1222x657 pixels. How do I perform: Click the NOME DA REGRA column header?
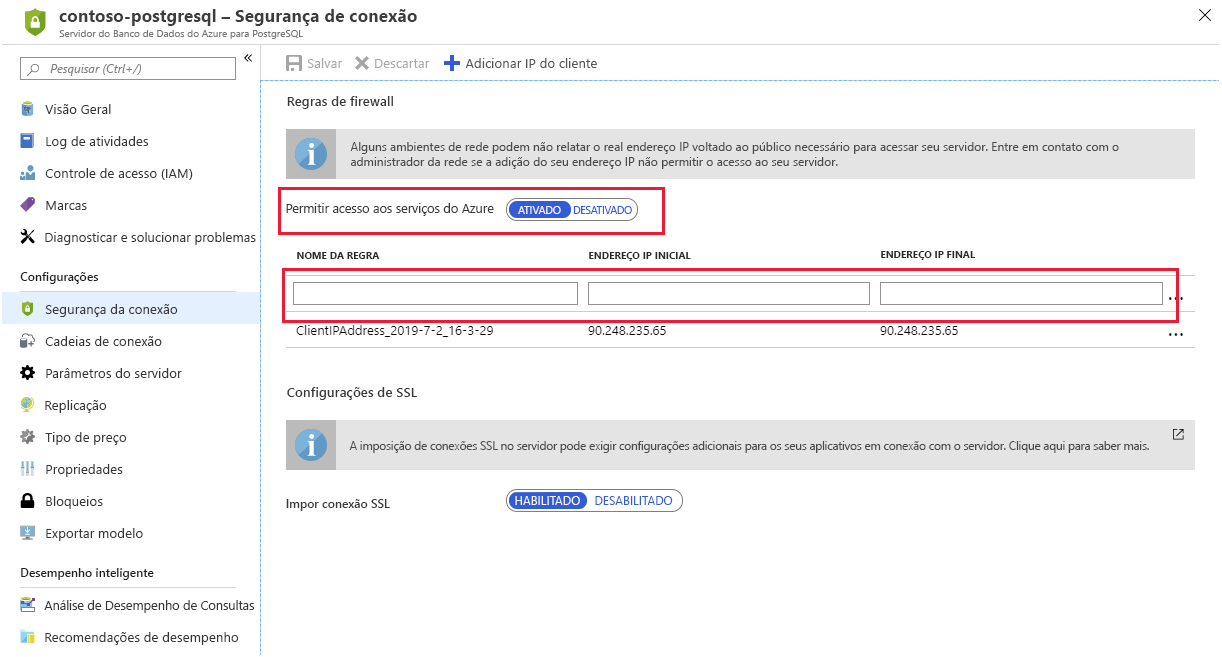[x=338, y=255]
